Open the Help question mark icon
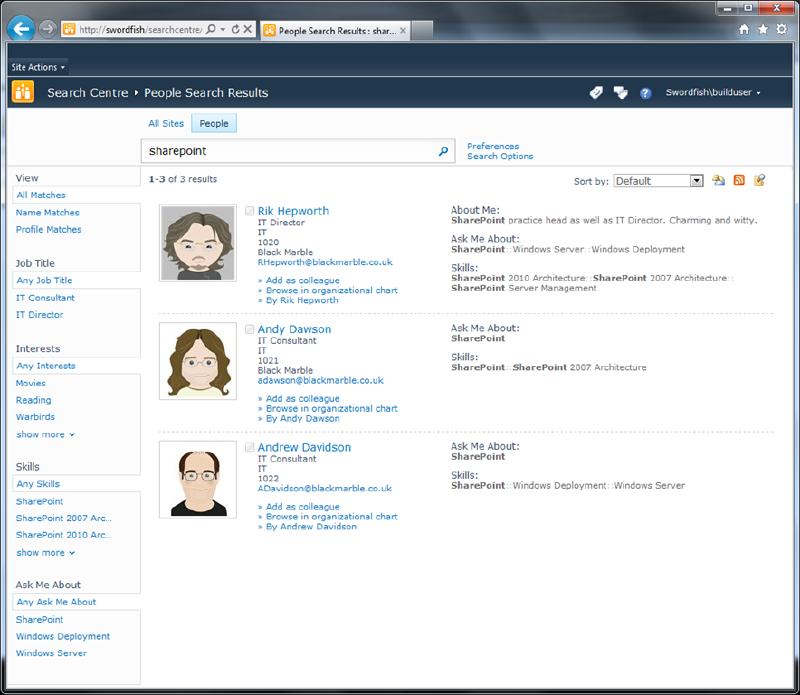This screenshot has width=800, height=695. click(x=645, y=93)
